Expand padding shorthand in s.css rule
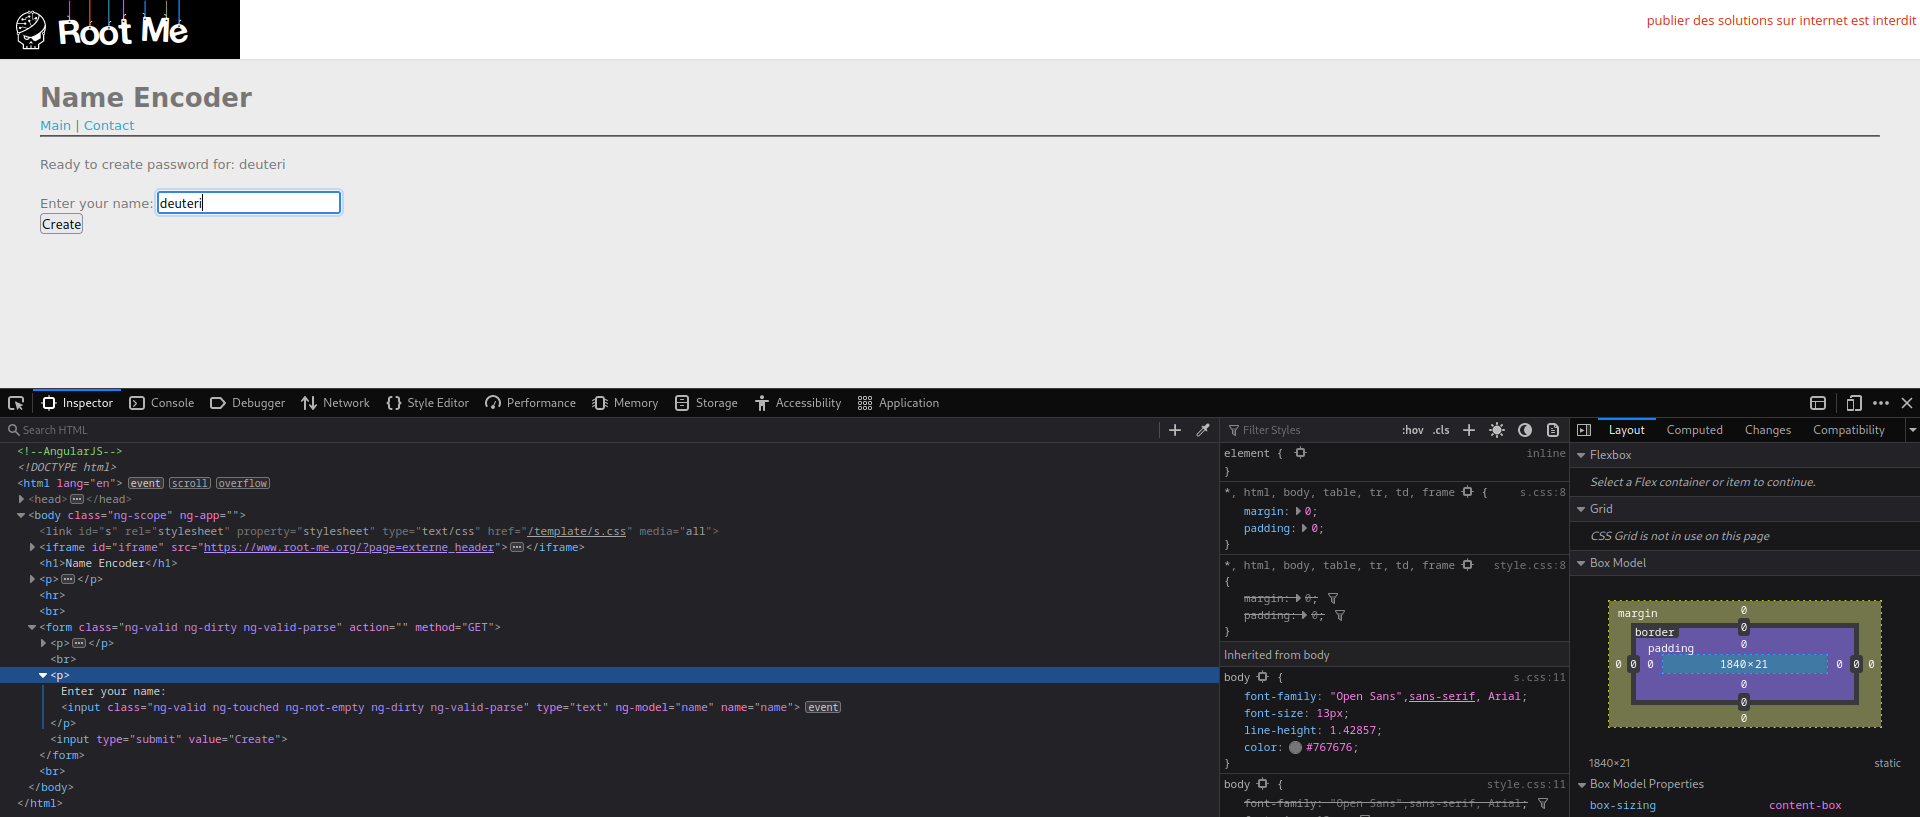 1304,528
